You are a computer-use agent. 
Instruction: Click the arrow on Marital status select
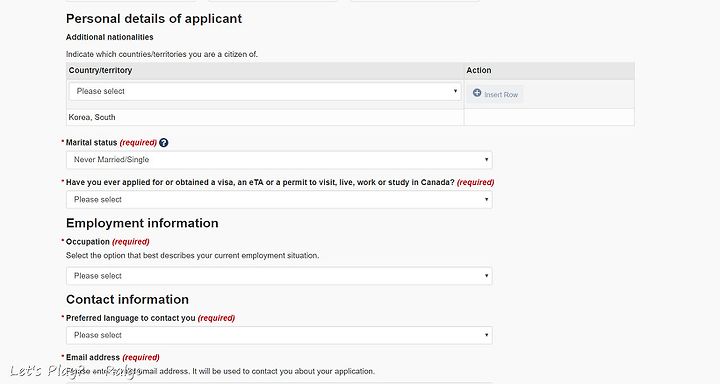point(486,160)
